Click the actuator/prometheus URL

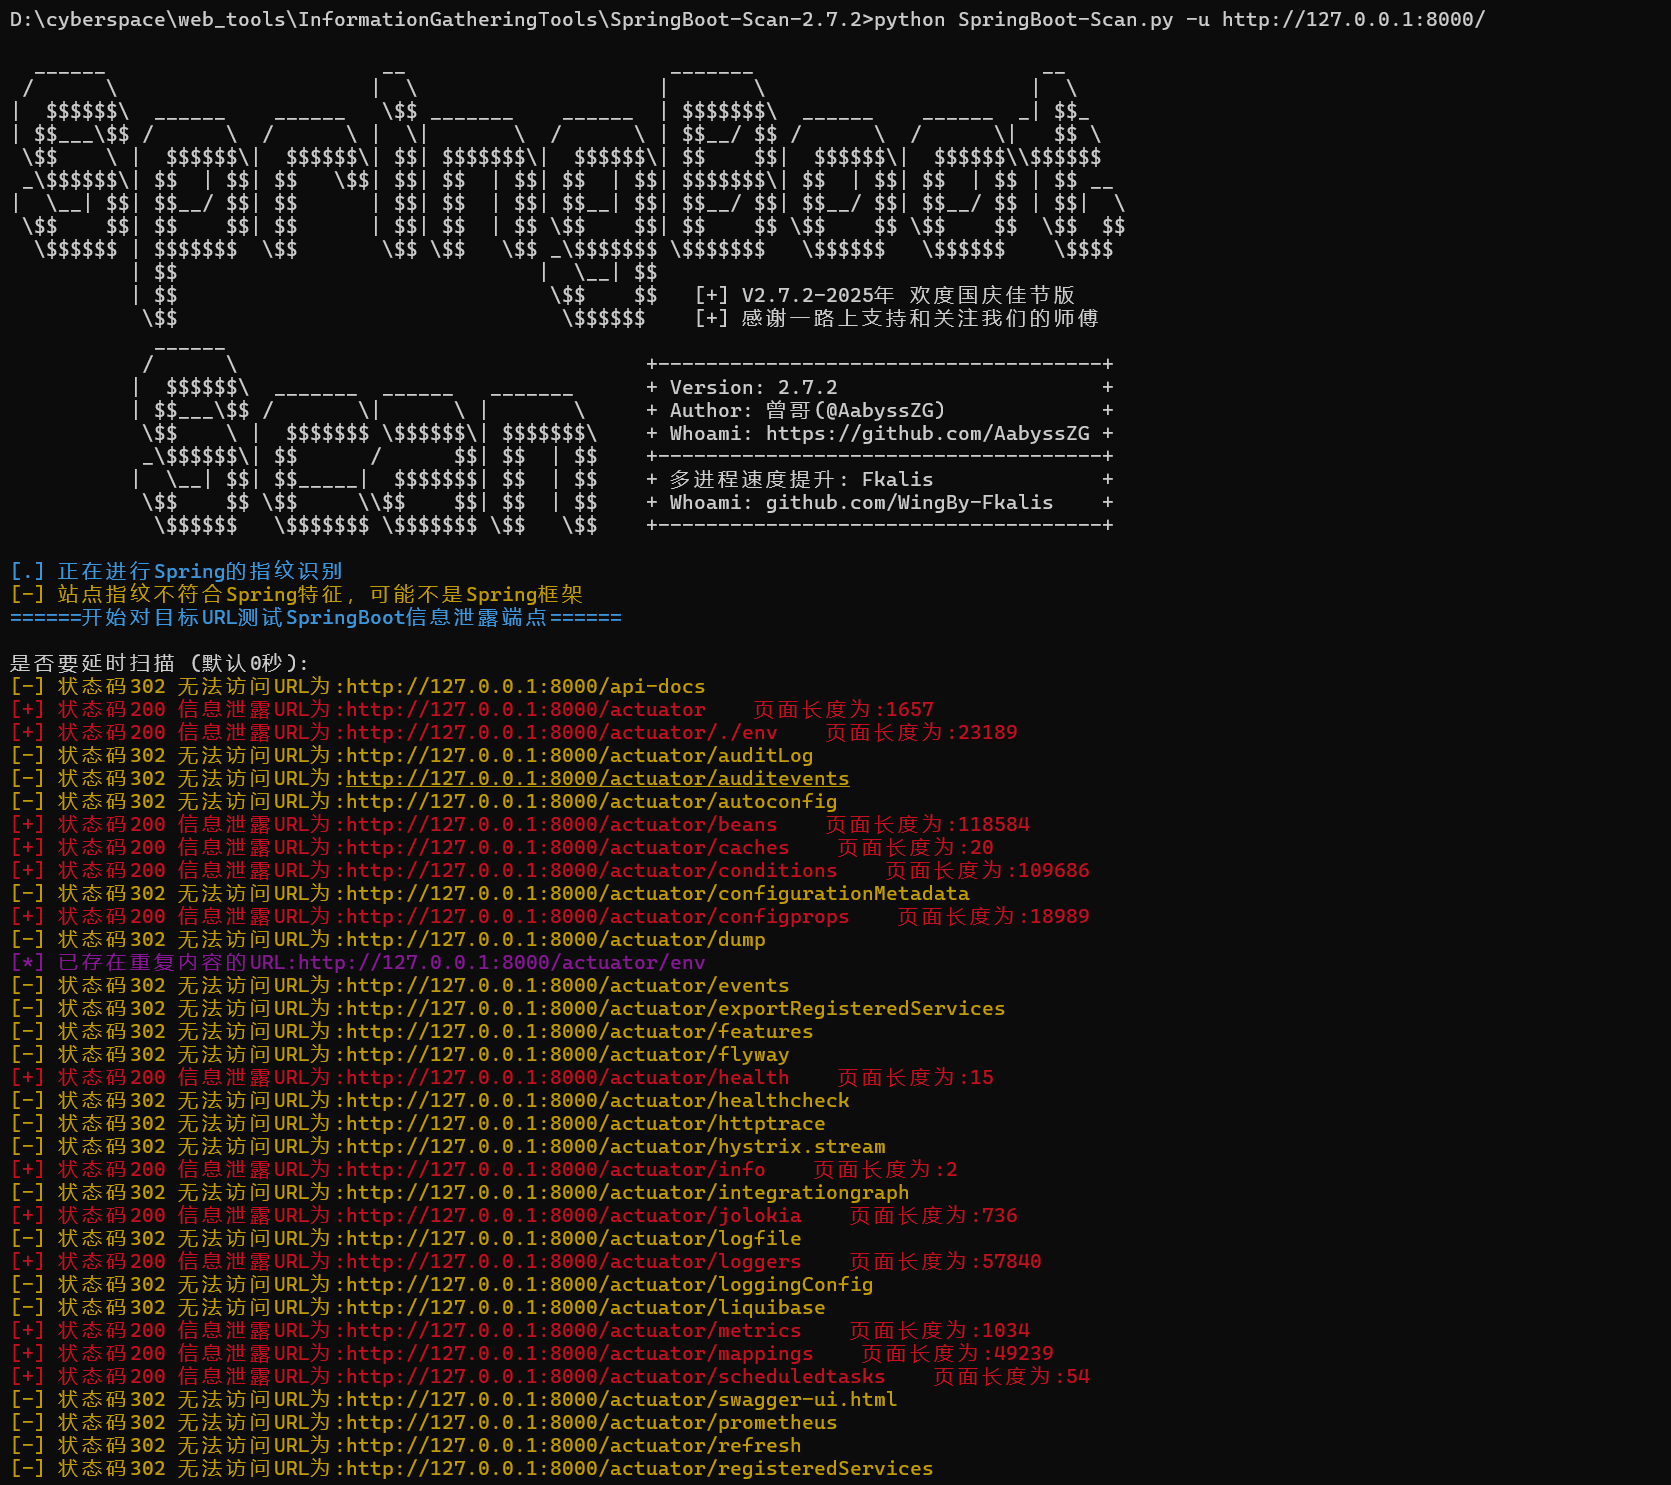point(591,1422)
